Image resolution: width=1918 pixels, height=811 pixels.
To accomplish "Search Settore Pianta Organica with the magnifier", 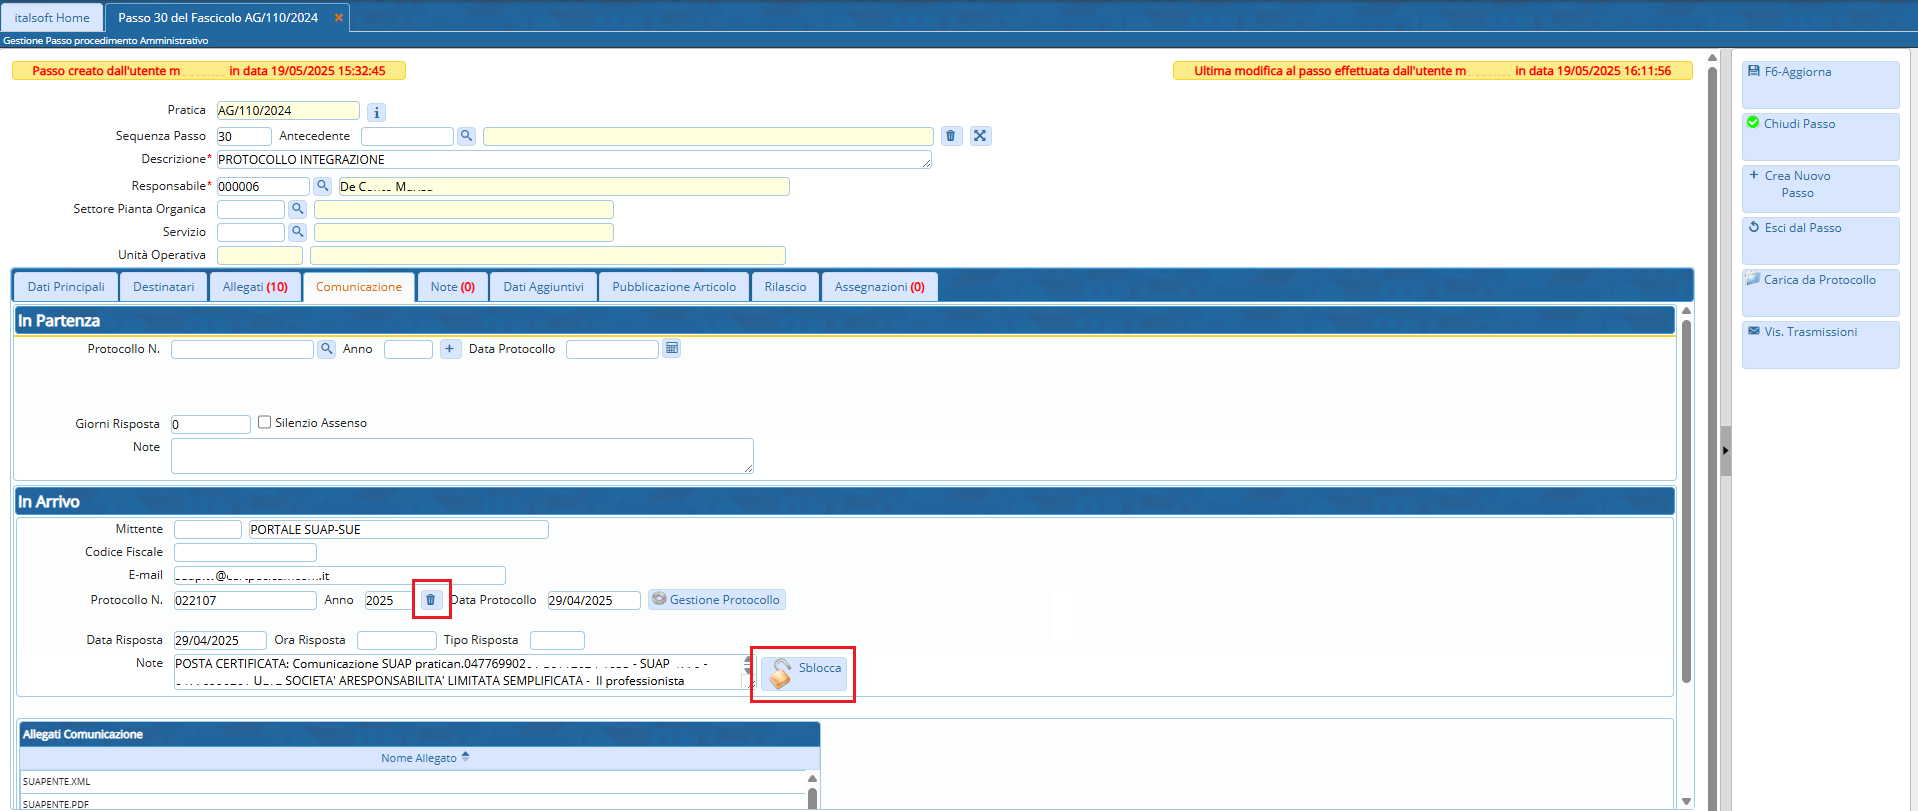I will [297, 209].
